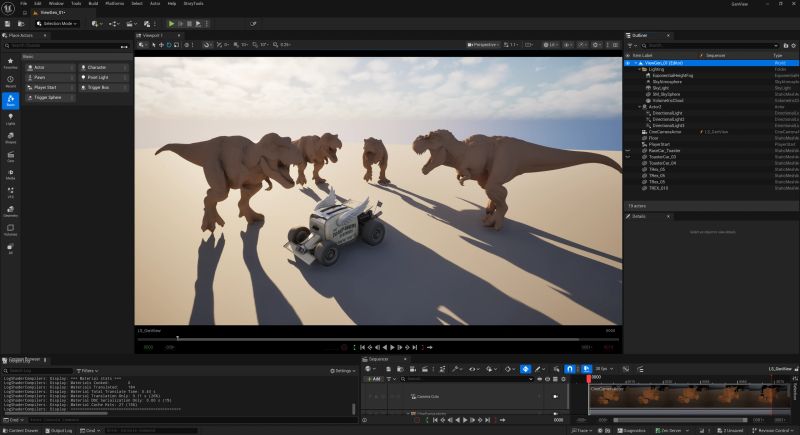Image resolution: width=800 pixels, height=435 pixels.
Task: Toggle blue button right of snapping magnet
Action: 587,369
